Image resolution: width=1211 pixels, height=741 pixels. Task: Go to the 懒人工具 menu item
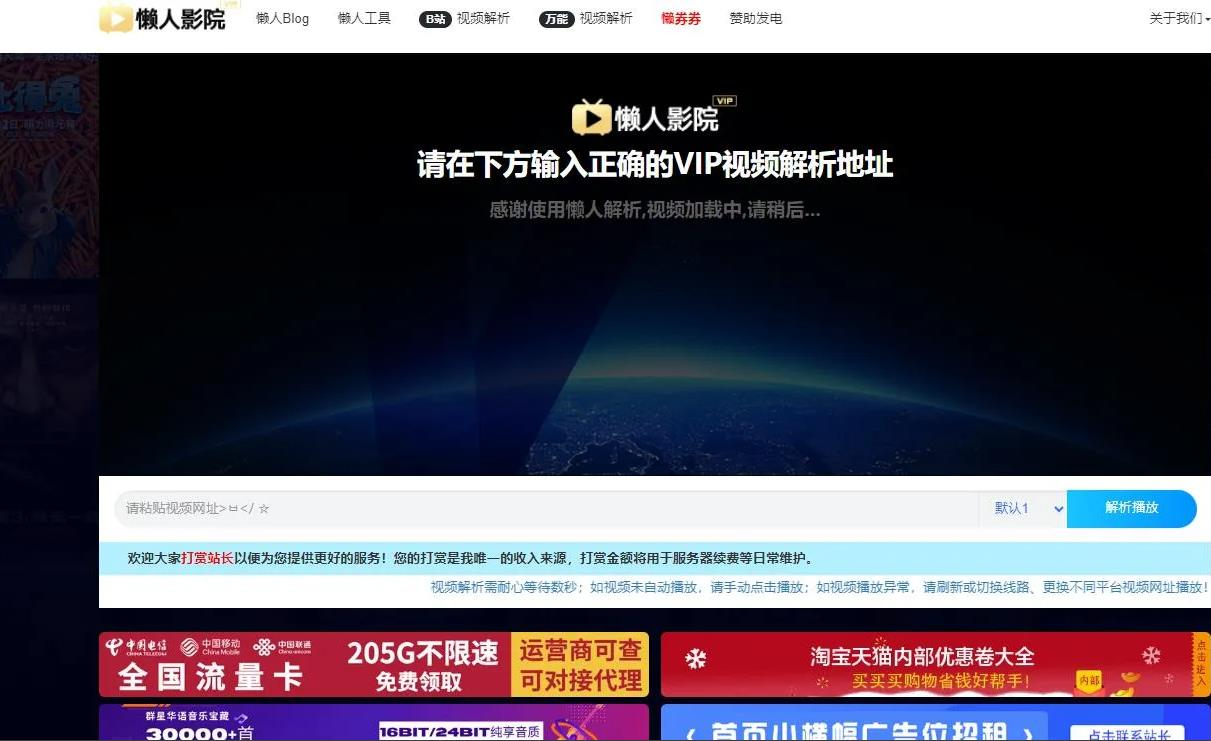click(364, 18)
